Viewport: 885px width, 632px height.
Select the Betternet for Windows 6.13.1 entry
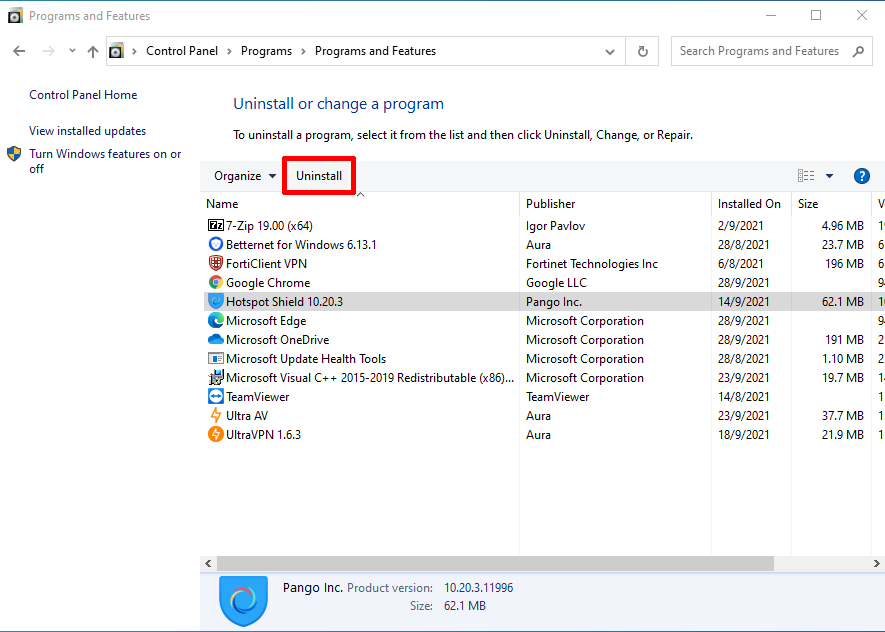coord(301,245)
